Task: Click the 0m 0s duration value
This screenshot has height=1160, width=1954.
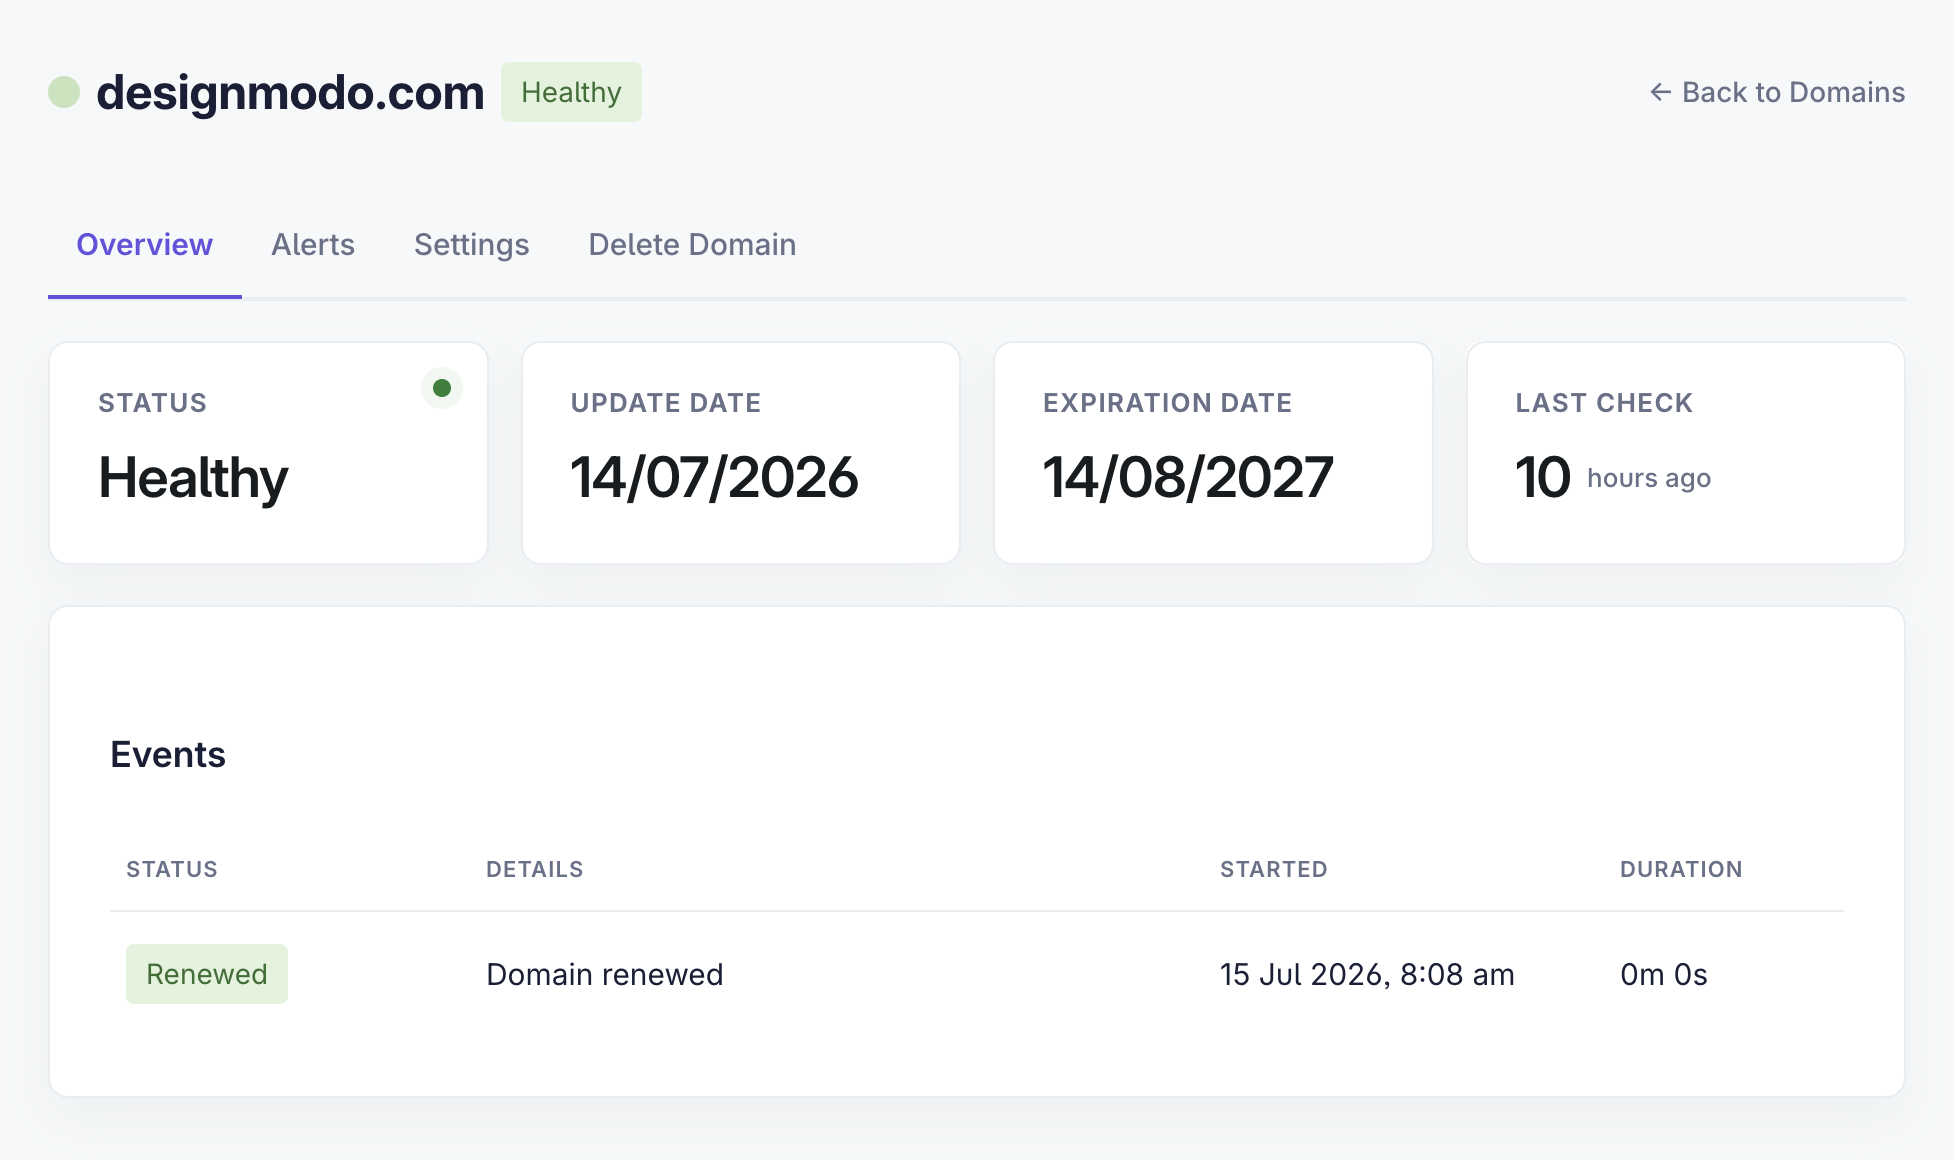Action: [x=1664, y=974]
